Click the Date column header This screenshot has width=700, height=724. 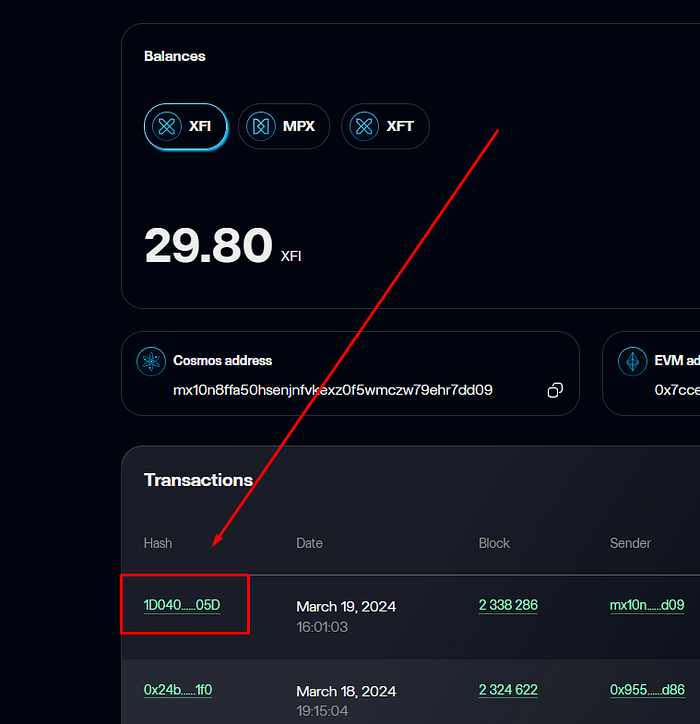[x=309, y=543]
